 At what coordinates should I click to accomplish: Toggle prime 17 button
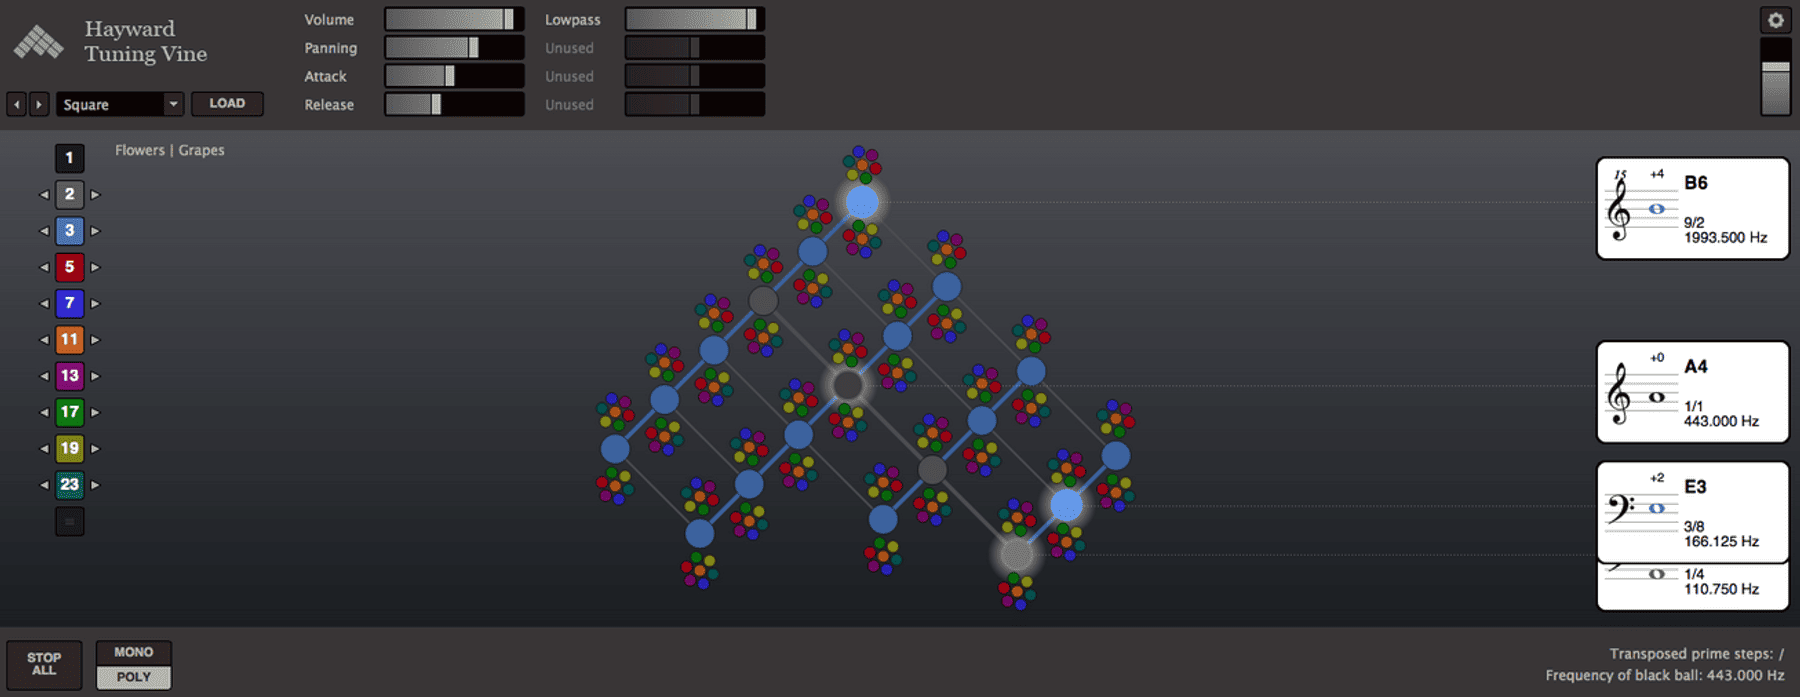[69, 412]
